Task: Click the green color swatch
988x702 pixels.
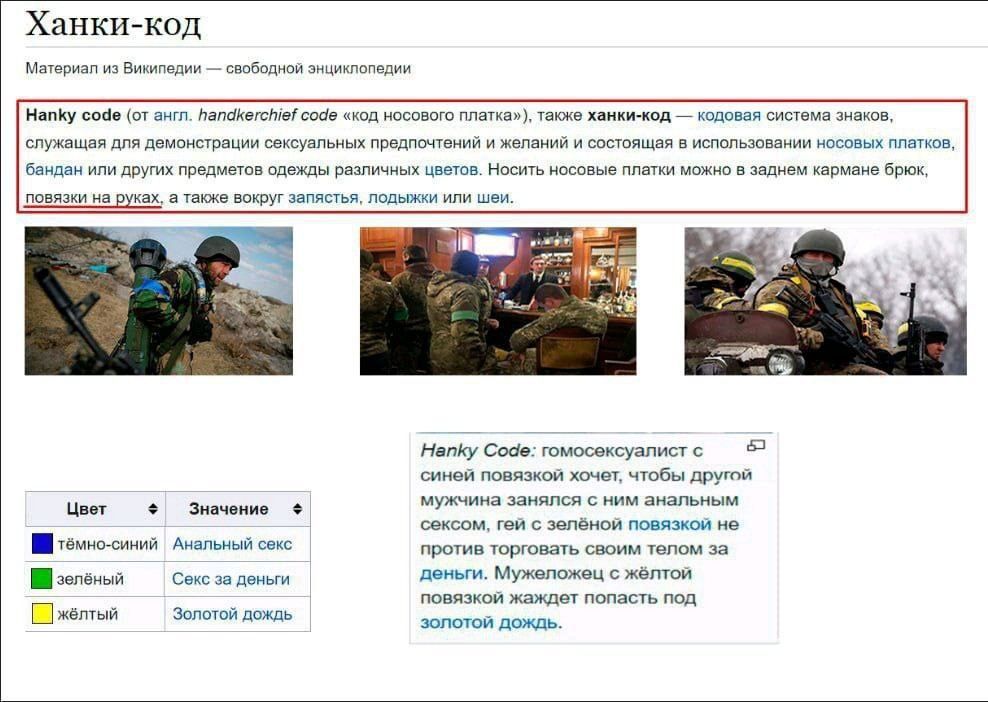Action: (x=42, y=579)
